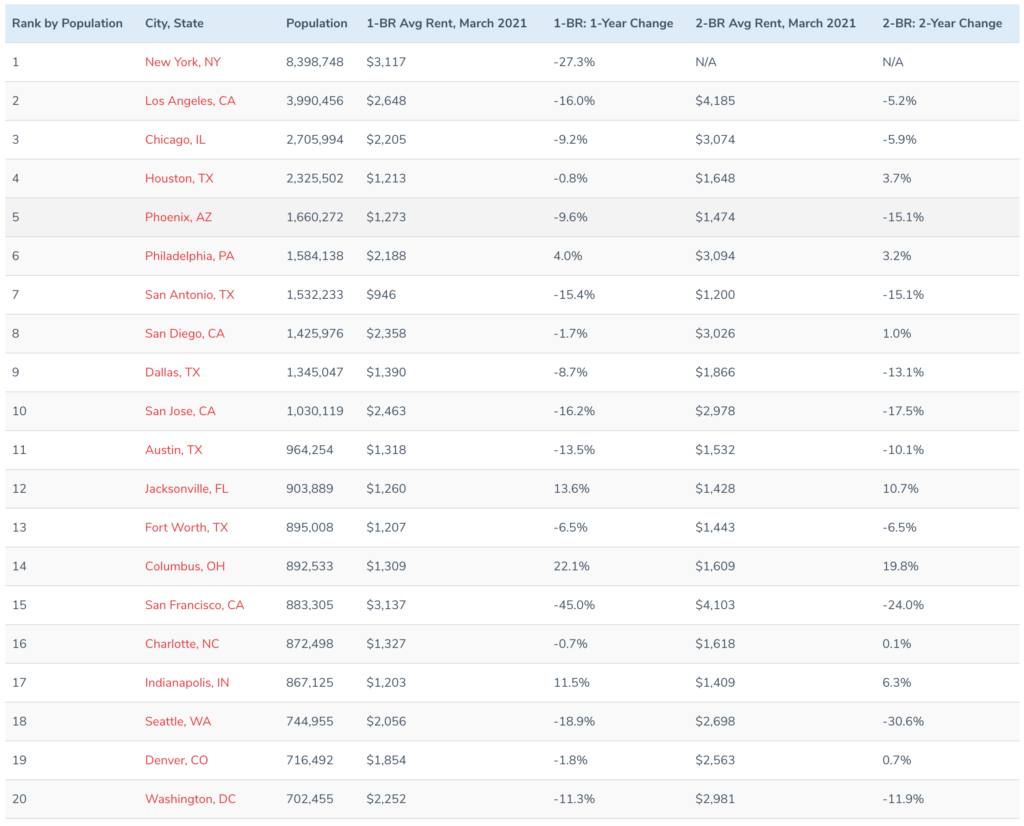Click the 1-BR Avg Rent, March 2021 header
The image size is (1024, 826).
pos(447,24)
